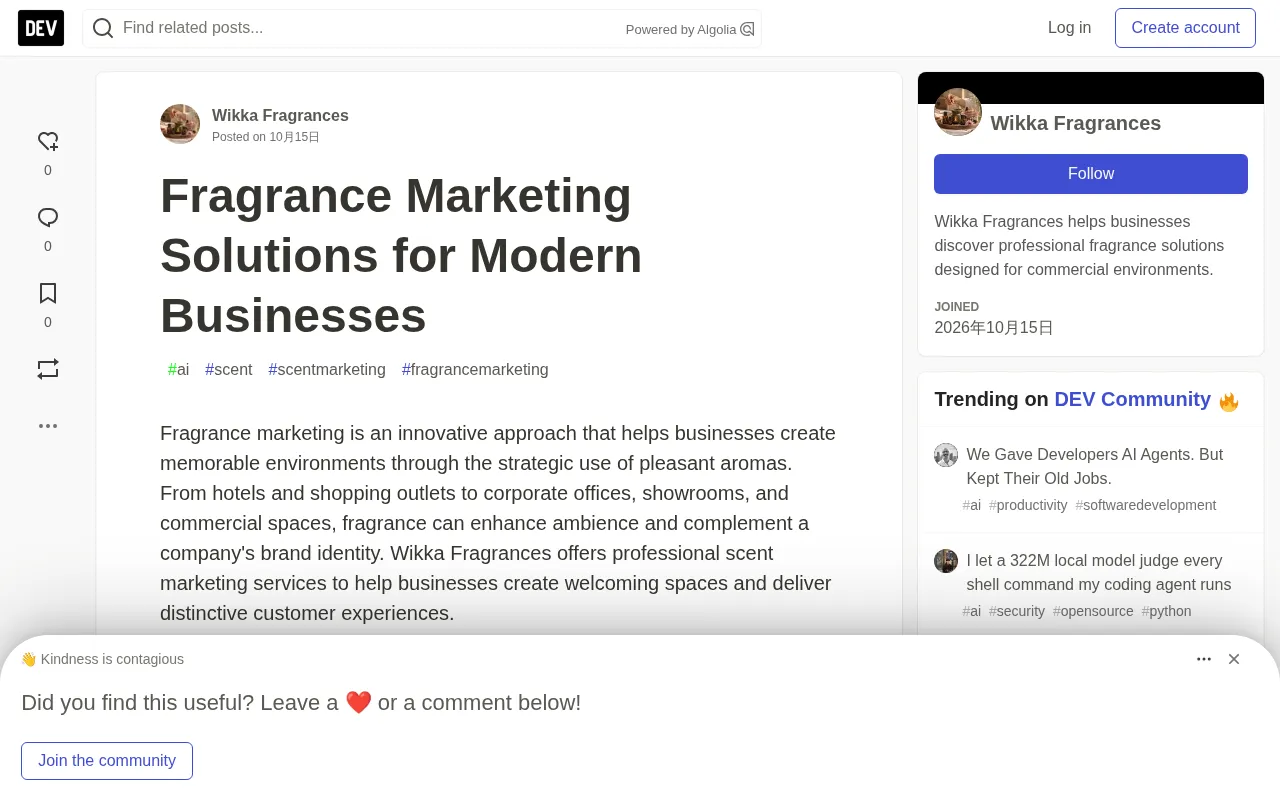The height and width of the screenshot is (800, 1280).
Task: Click the Create account button
Action: pyautogui.click(x=1185, y=28)
